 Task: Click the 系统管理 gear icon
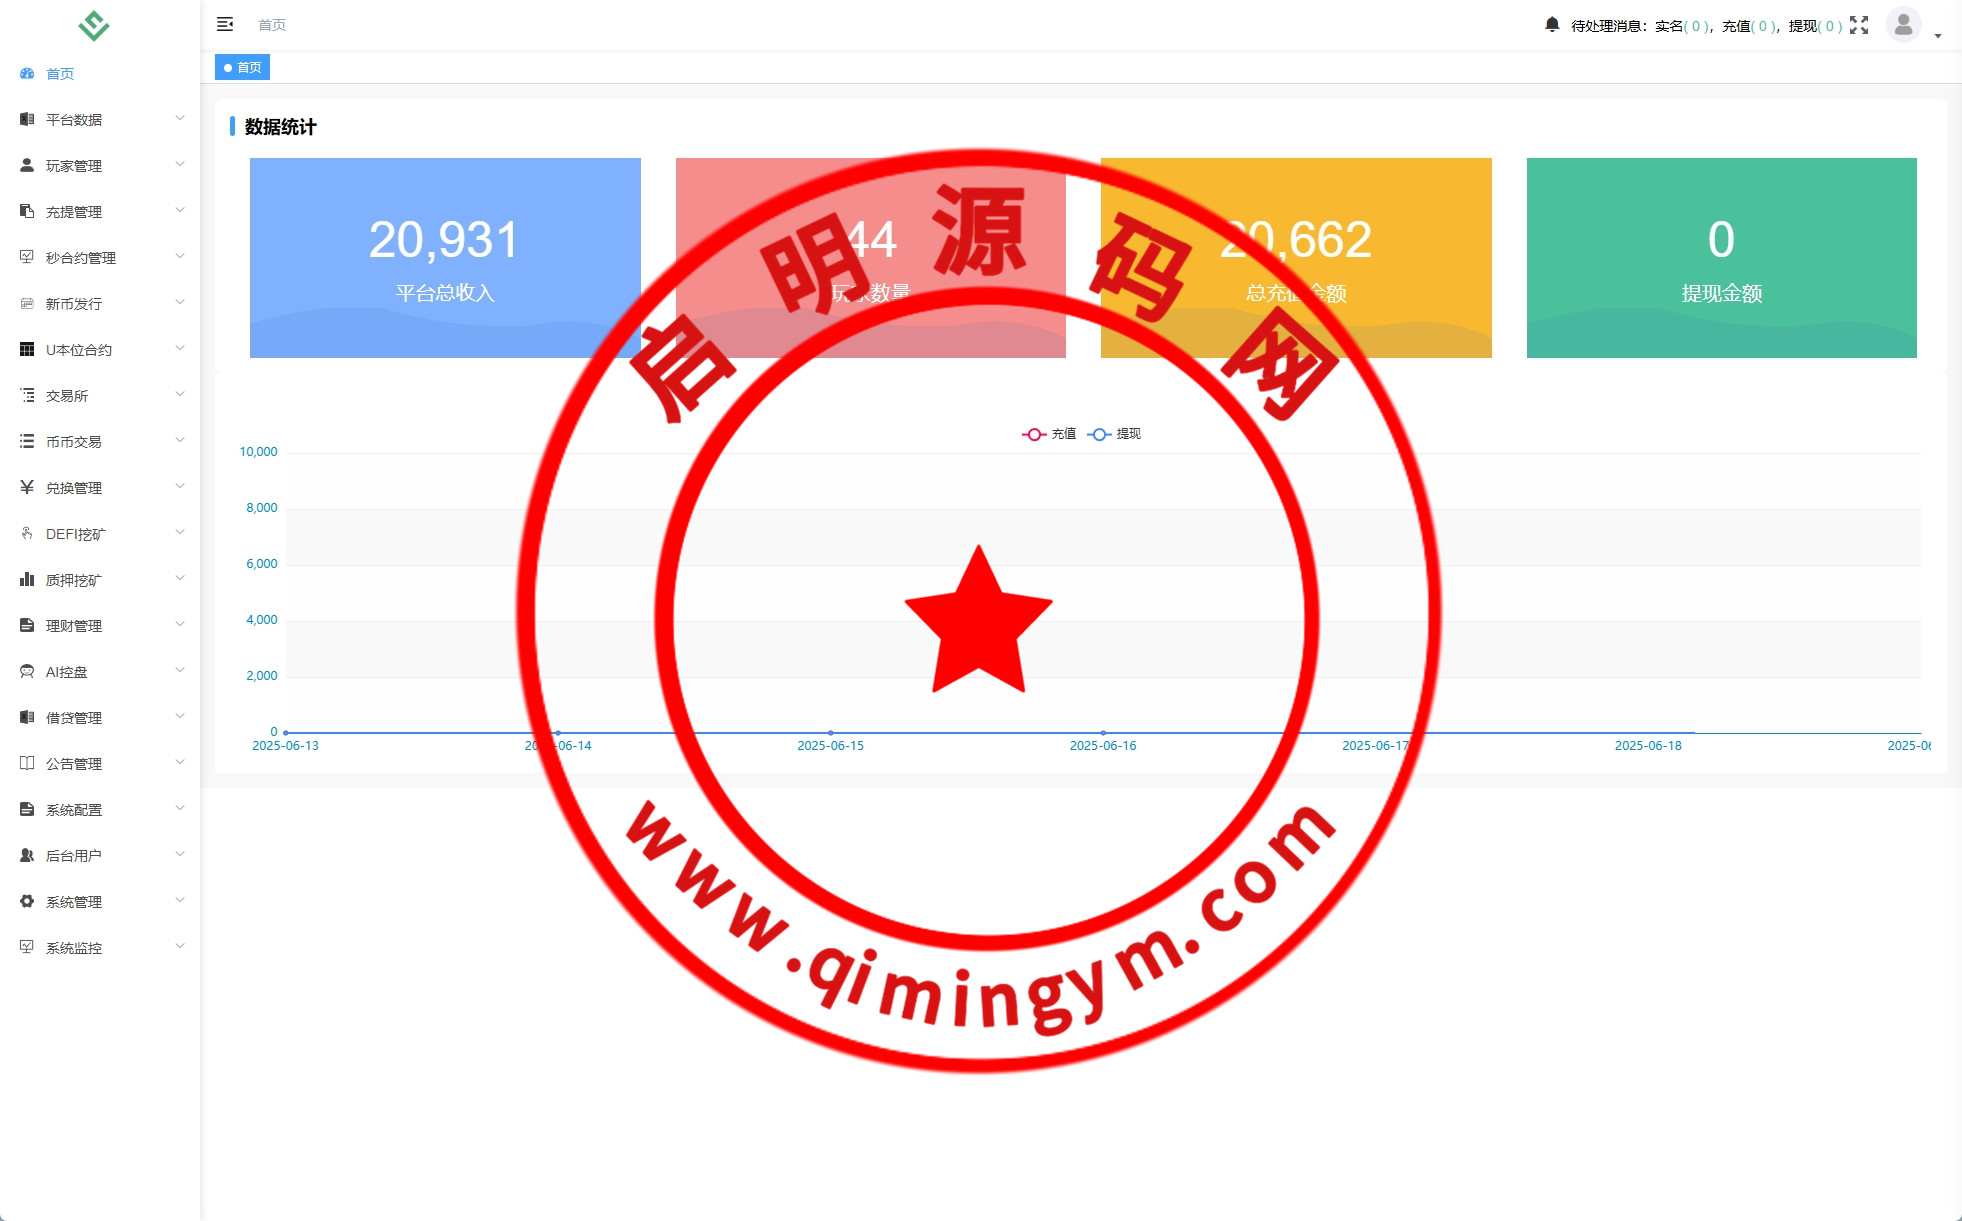click(27, 902)
